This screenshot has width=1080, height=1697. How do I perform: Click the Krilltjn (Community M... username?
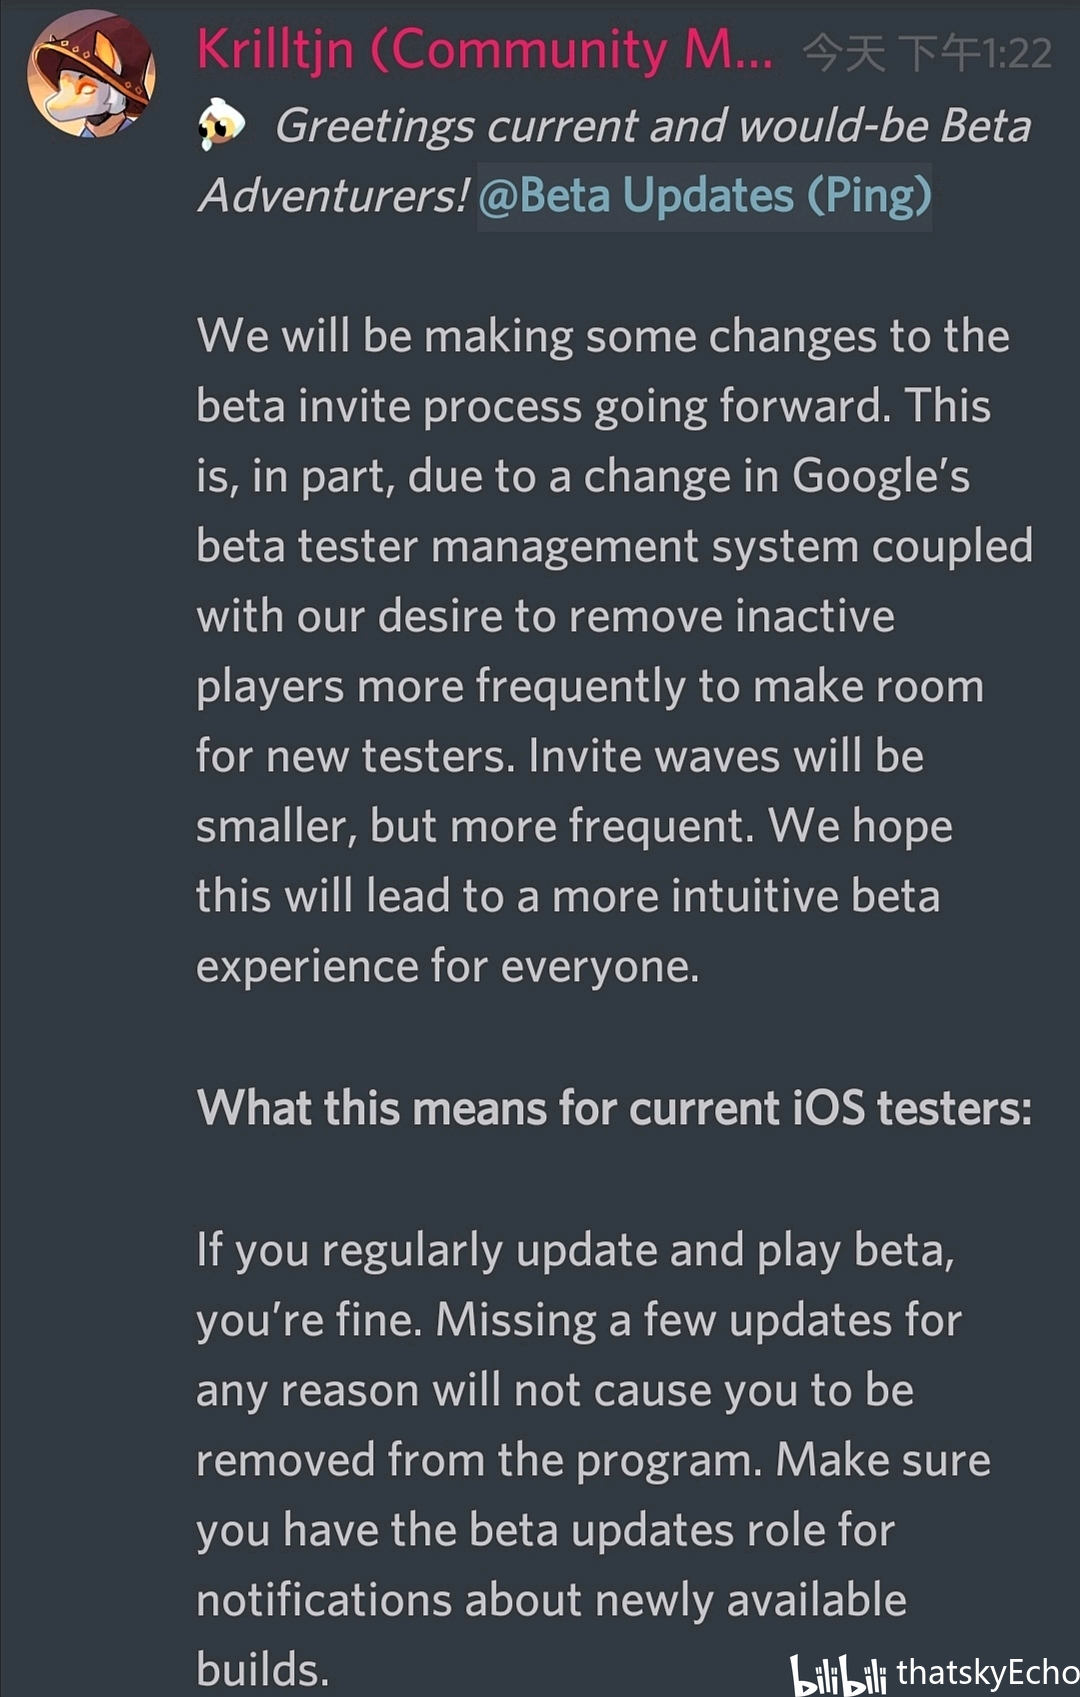(485, 50)
